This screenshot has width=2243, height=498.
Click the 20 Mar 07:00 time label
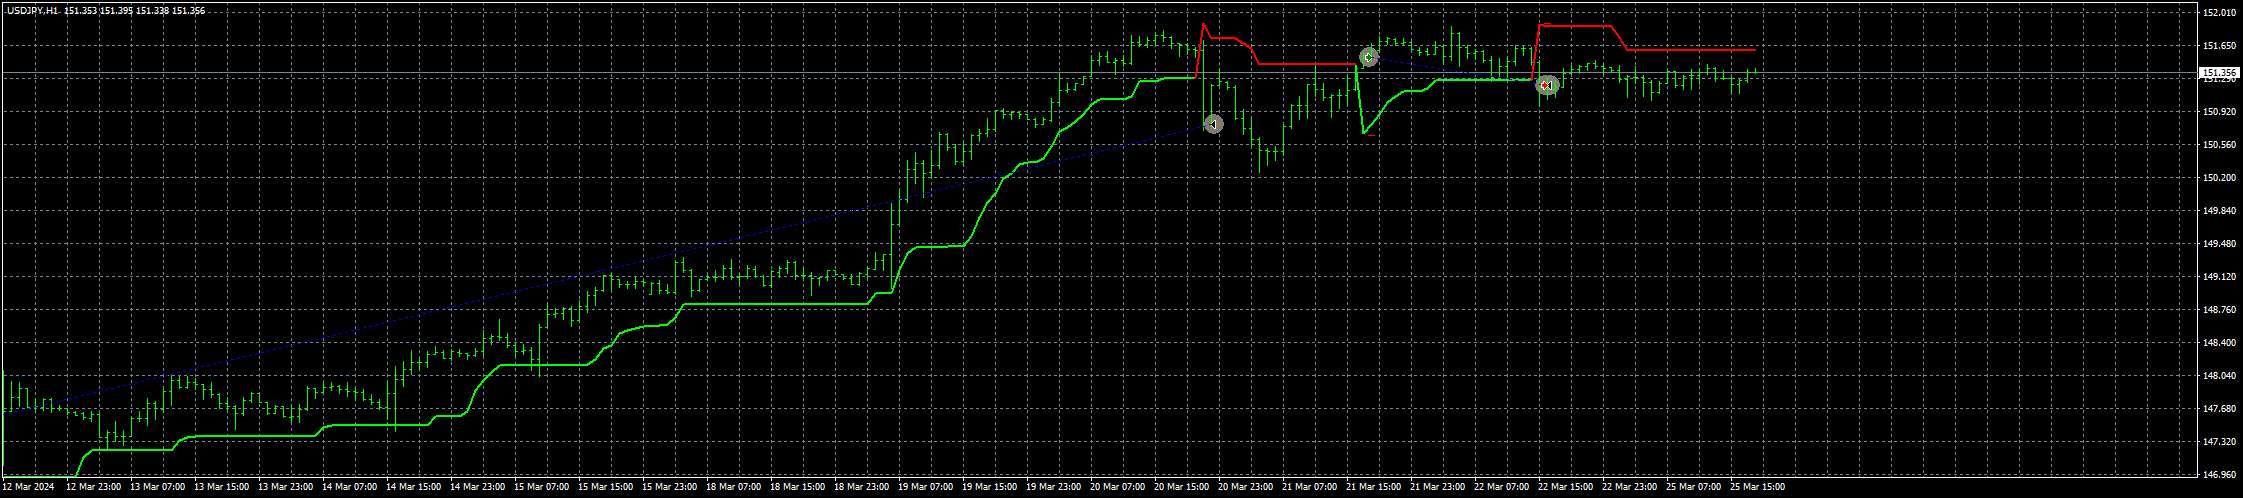click(1118, 487)
